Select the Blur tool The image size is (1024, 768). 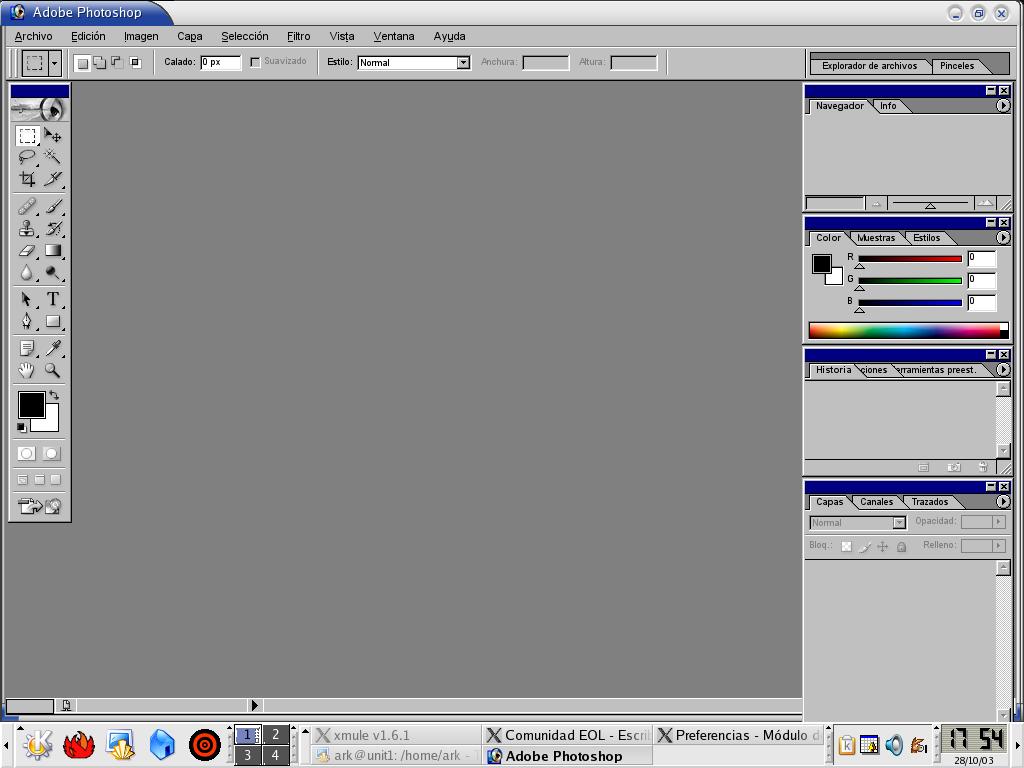[27, 272]
